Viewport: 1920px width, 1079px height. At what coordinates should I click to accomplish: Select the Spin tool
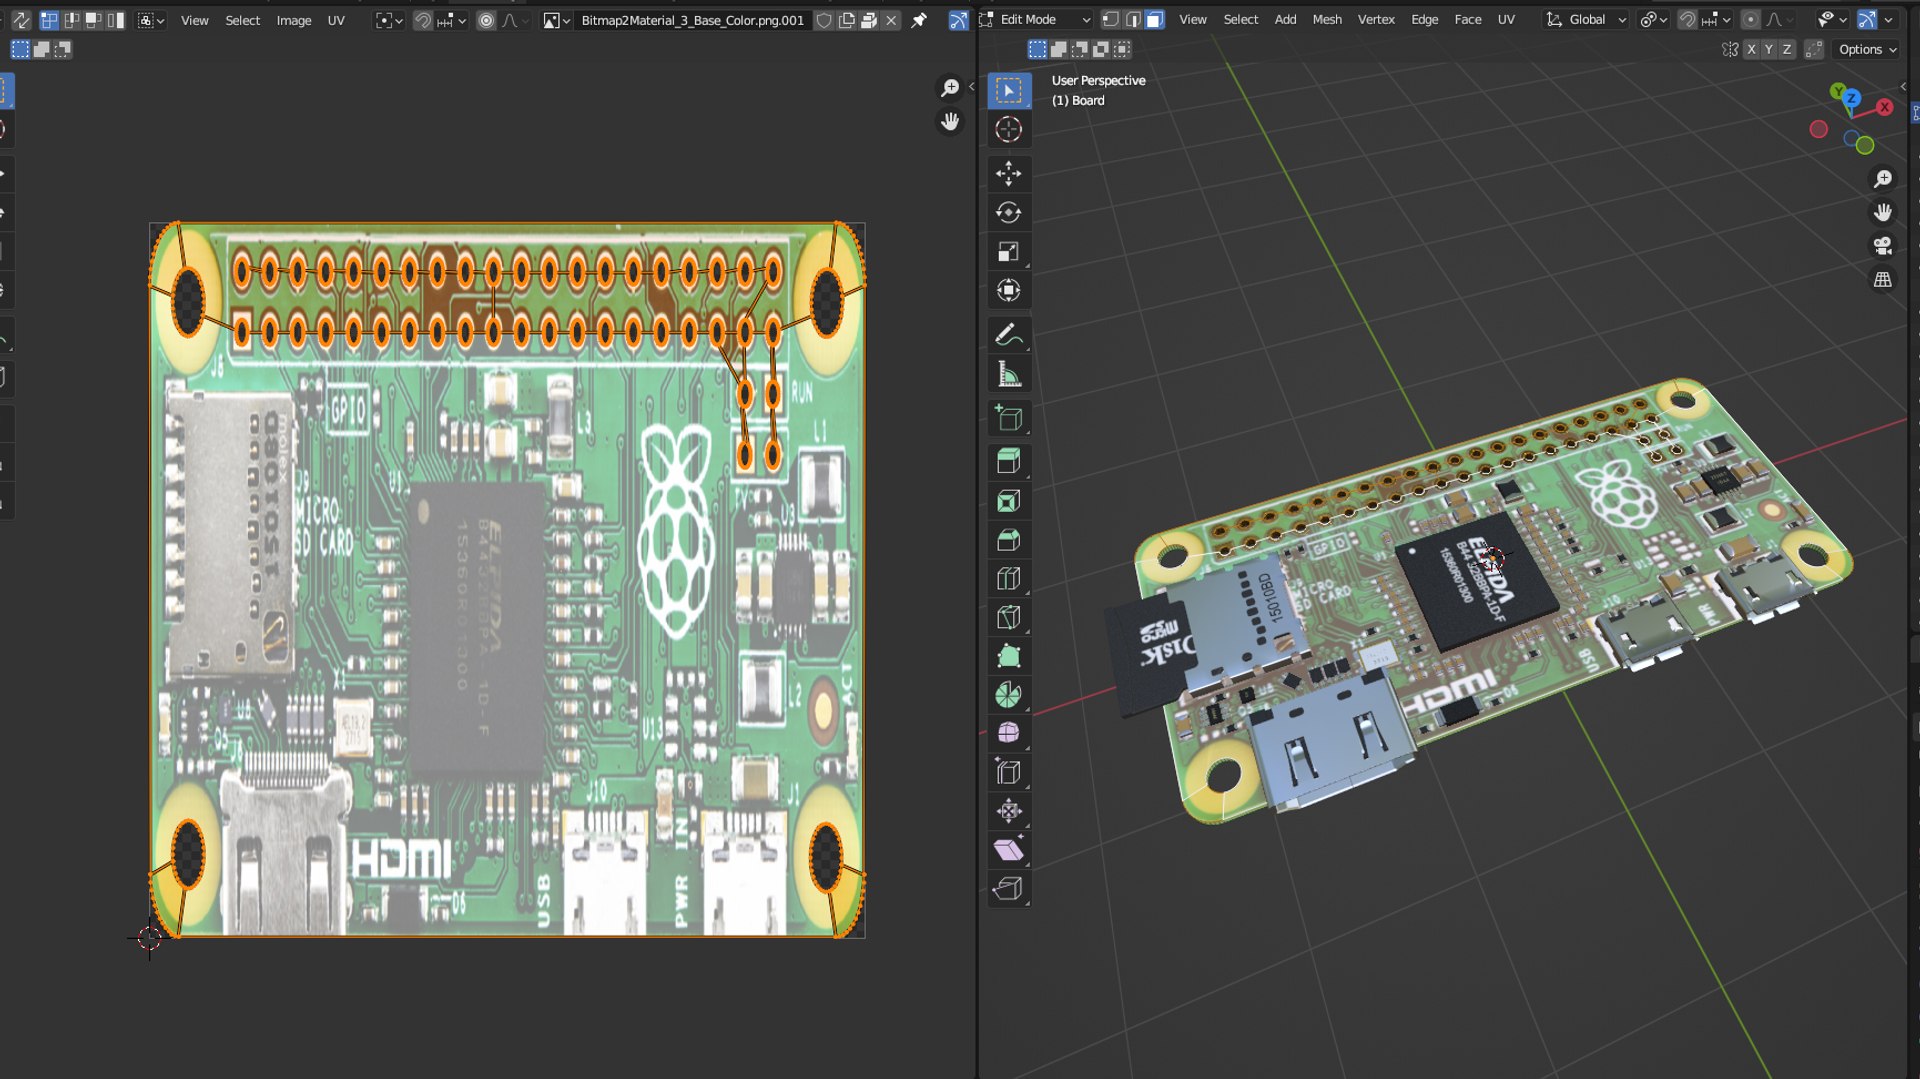pos(1008,695)
